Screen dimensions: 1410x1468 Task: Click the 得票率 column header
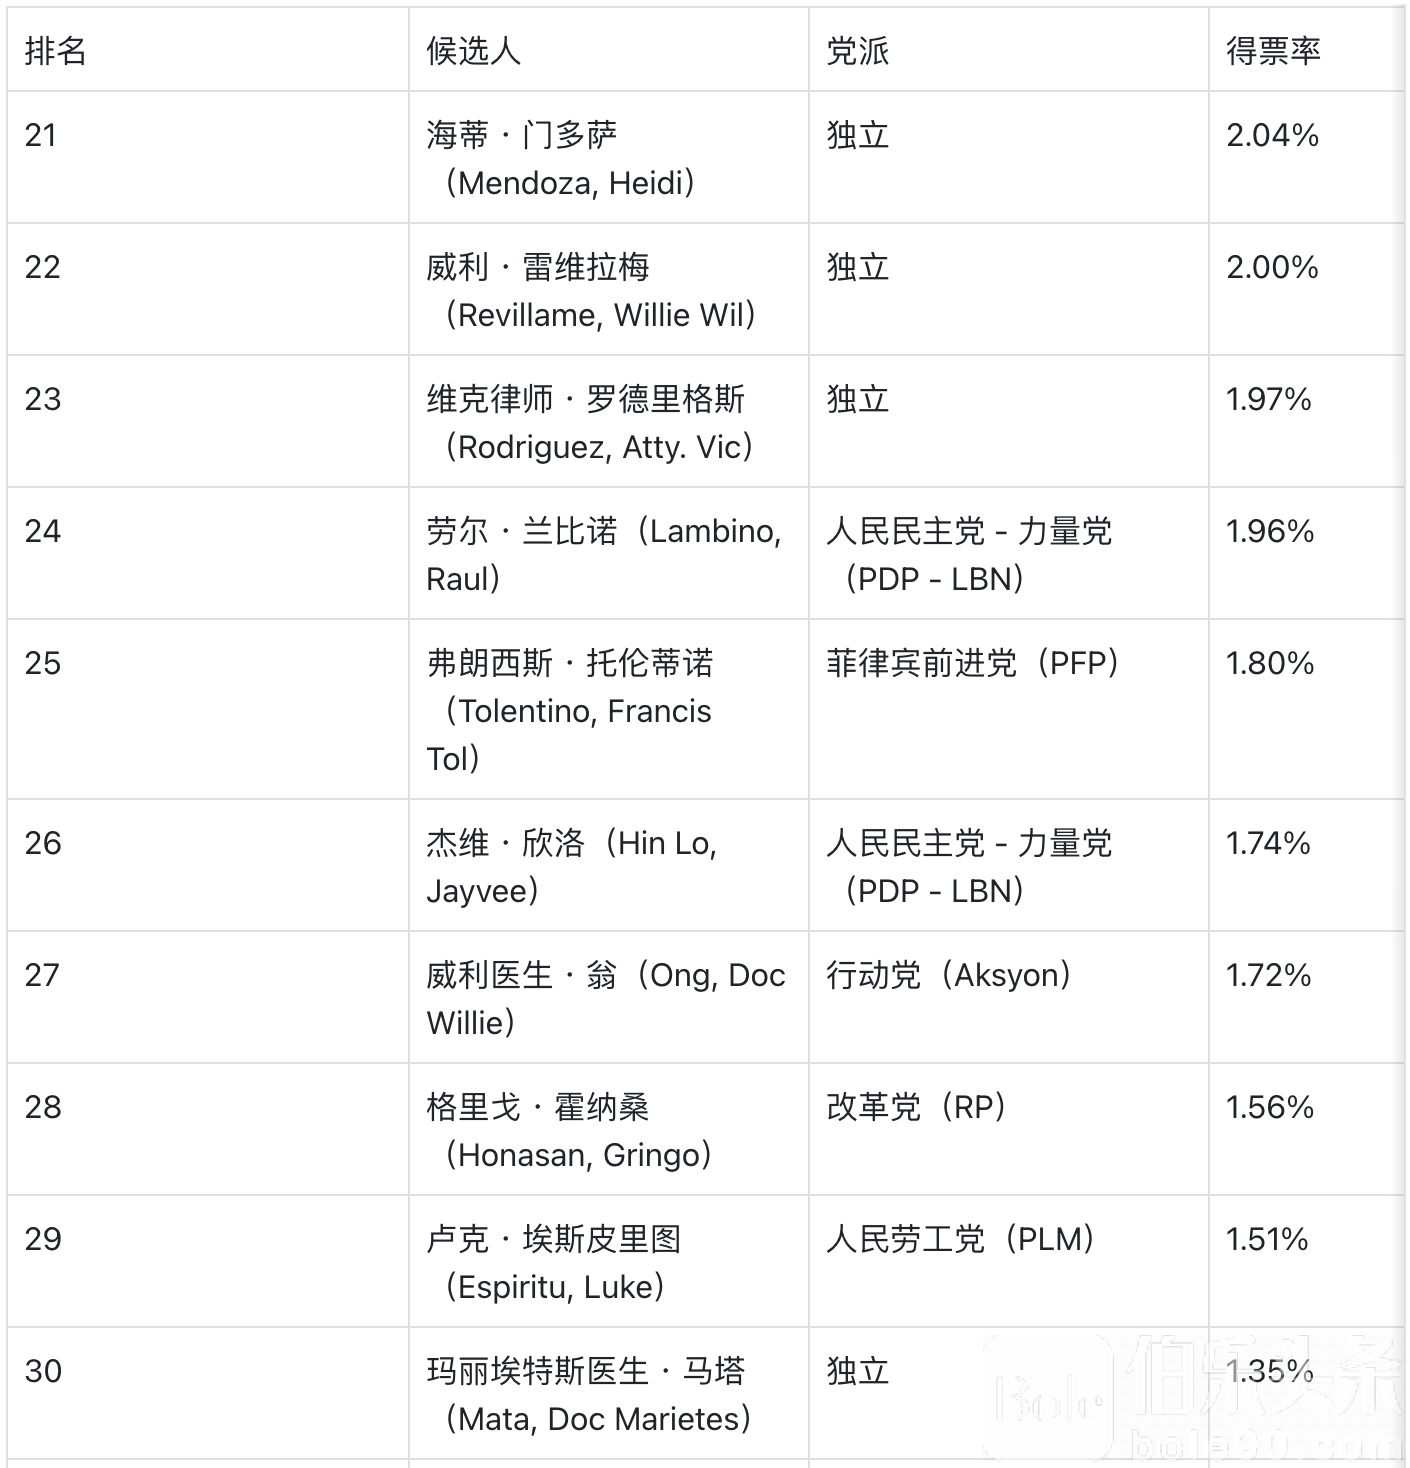click(1273, 51)
